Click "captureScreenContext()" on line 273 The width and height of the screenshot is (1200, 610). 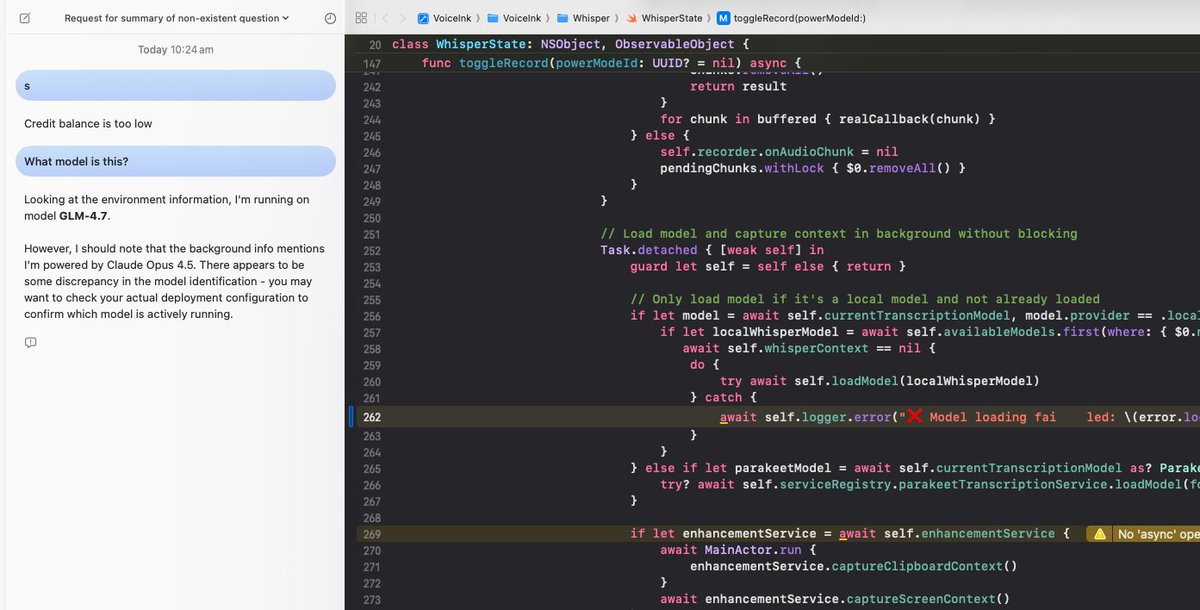[x=928, y=599]
